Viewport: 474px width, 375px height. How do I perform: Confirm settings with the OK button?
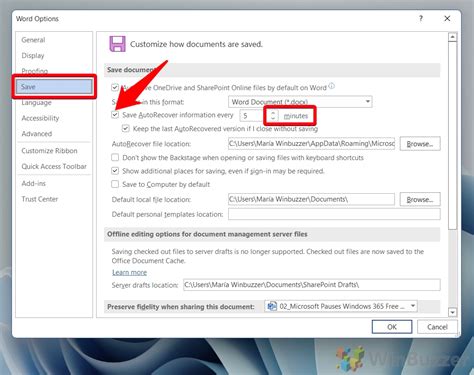click(x=392, y=327)
